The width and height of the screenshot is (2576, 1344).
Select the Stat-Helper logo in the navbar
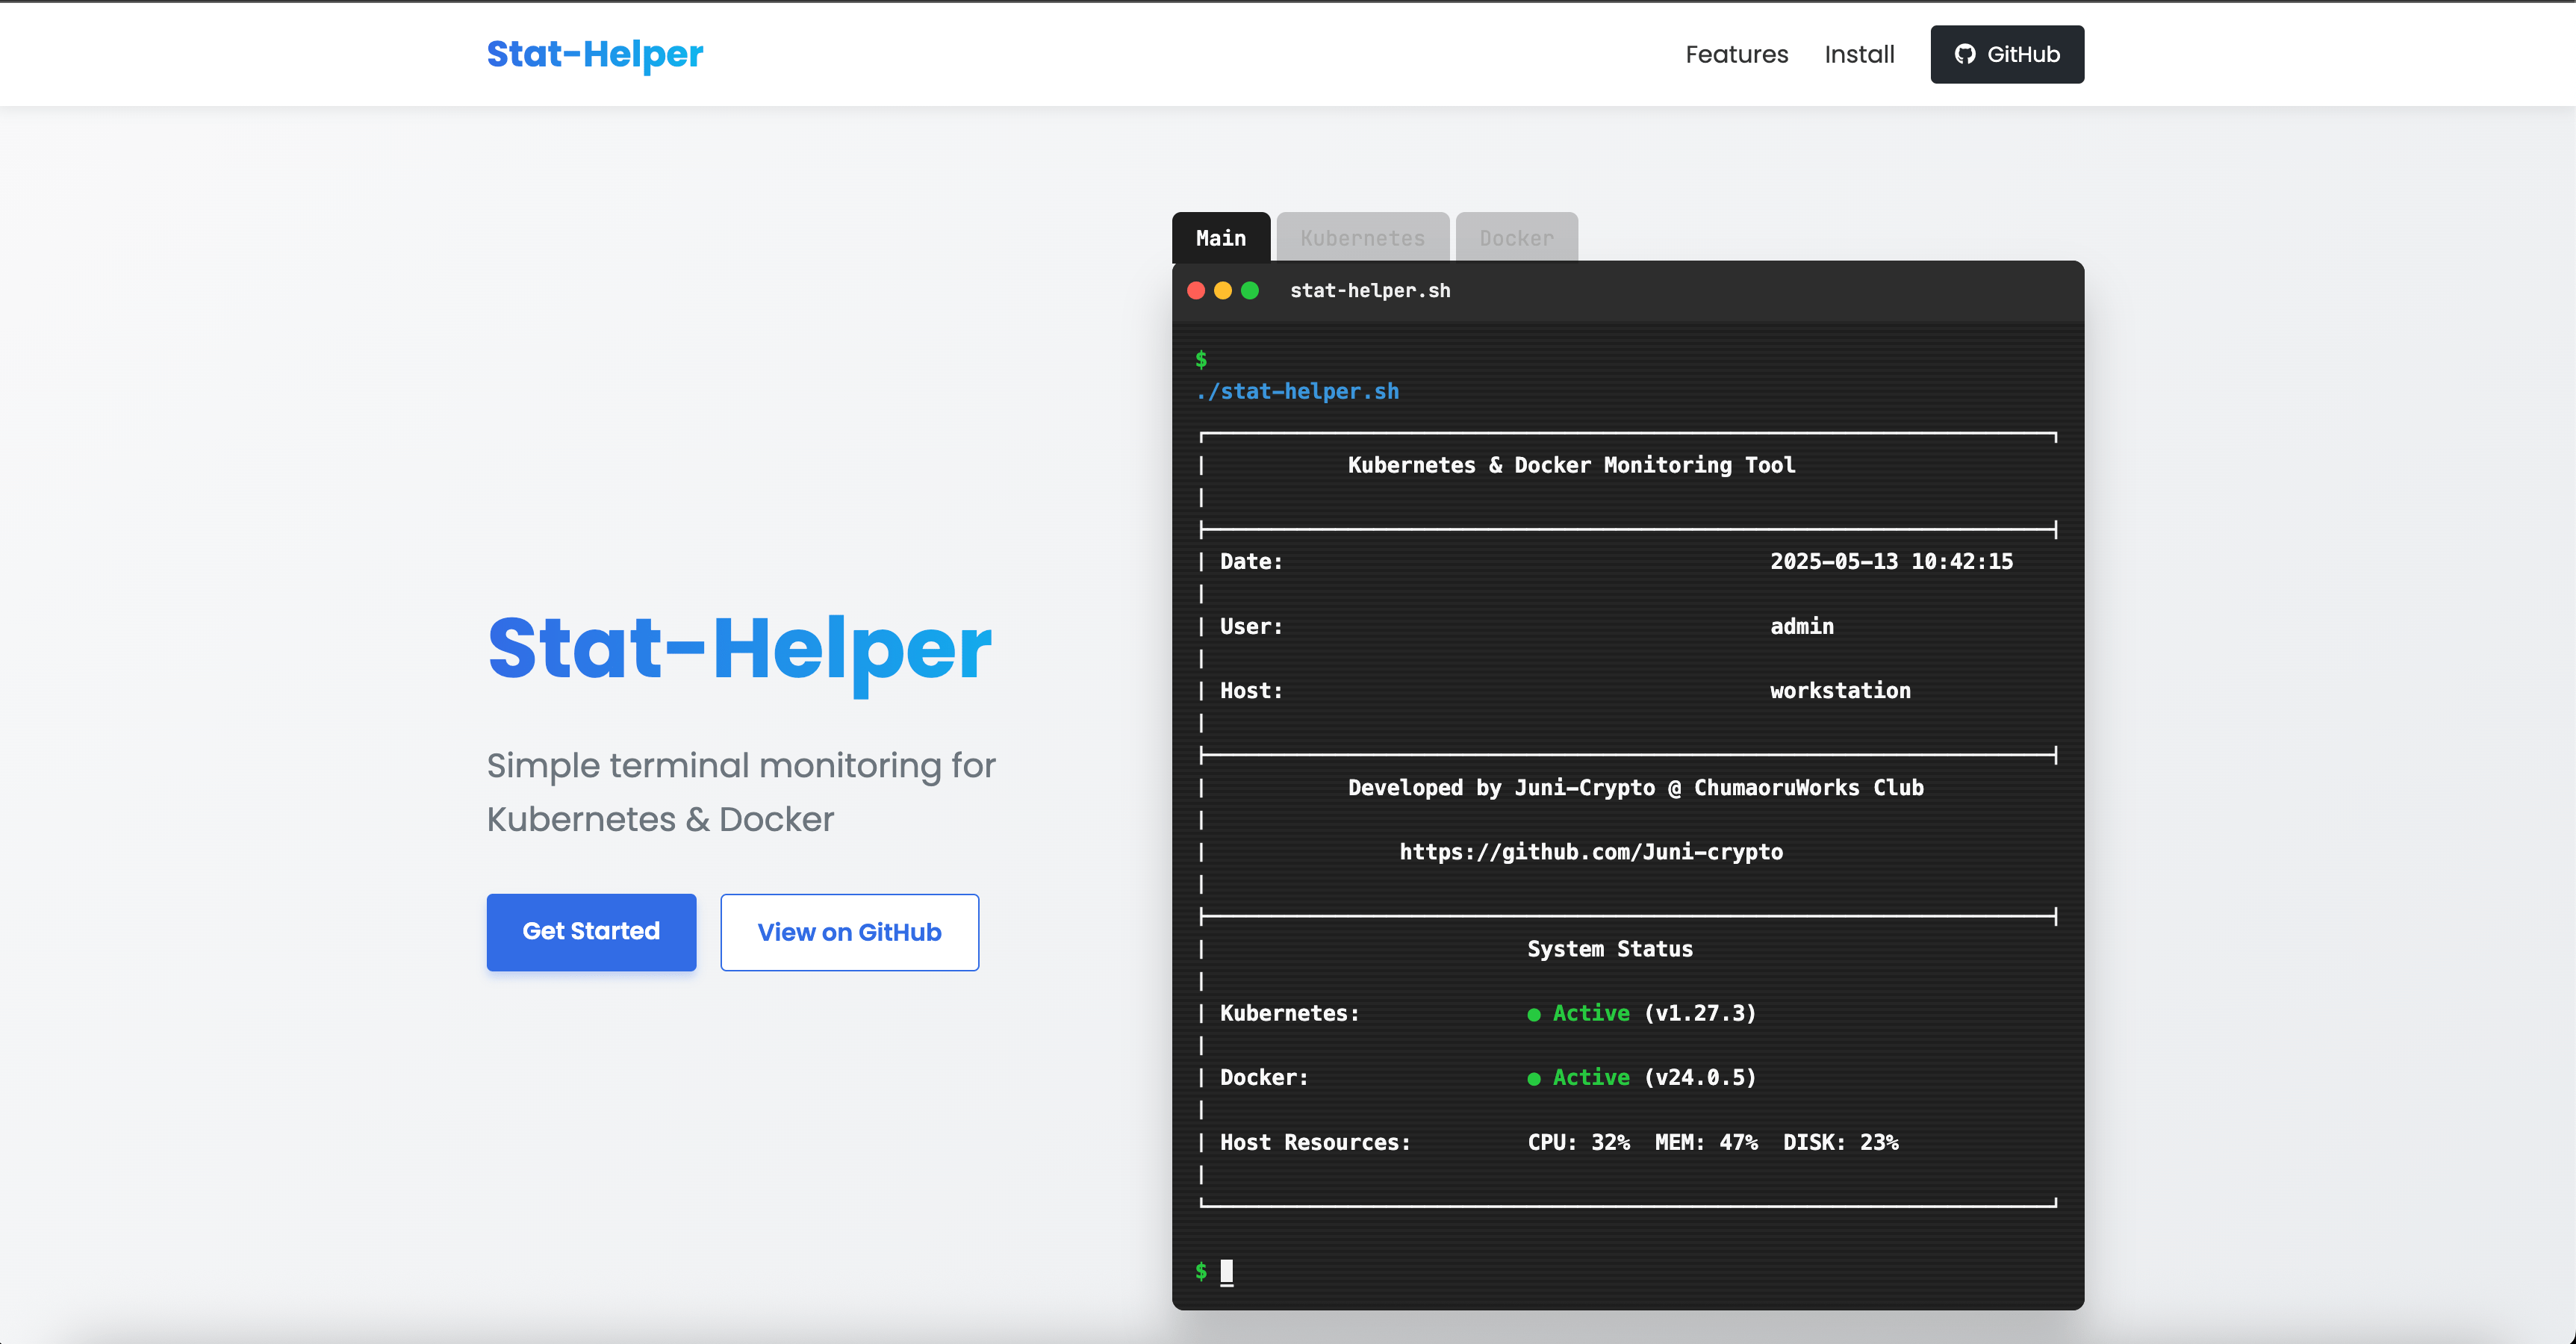(x=594, y=54)
